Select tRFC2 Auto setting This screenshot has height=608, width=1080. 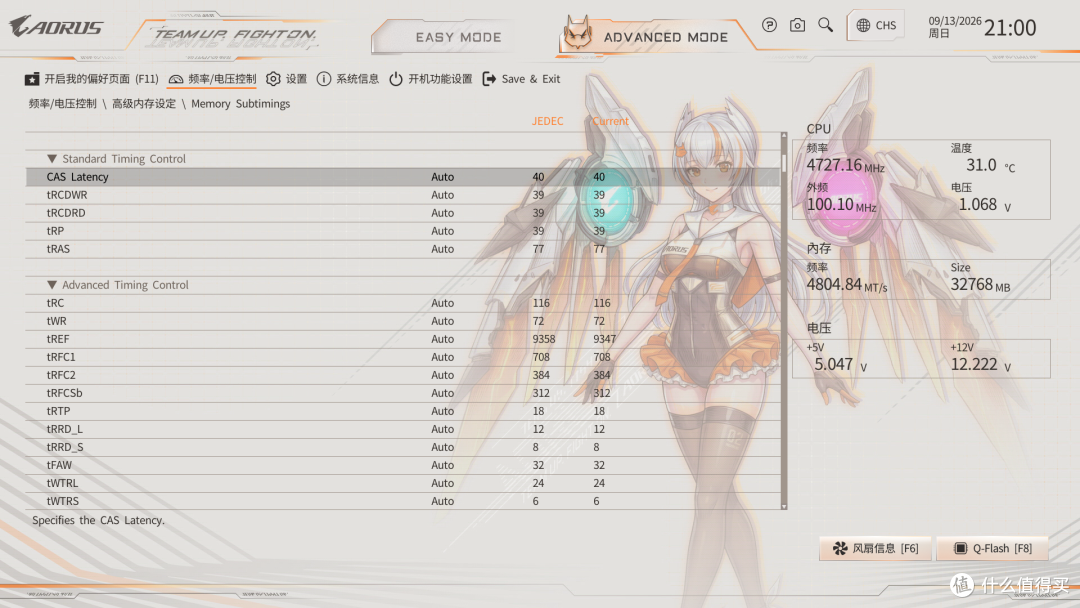442,375
